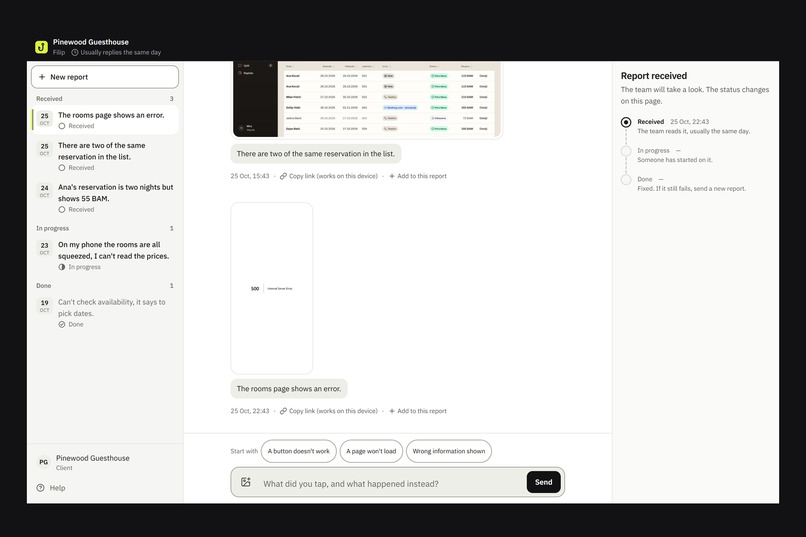Open the report 'The rooms page shows an error.'
This screenshot has width=806, height=537.
105,120
